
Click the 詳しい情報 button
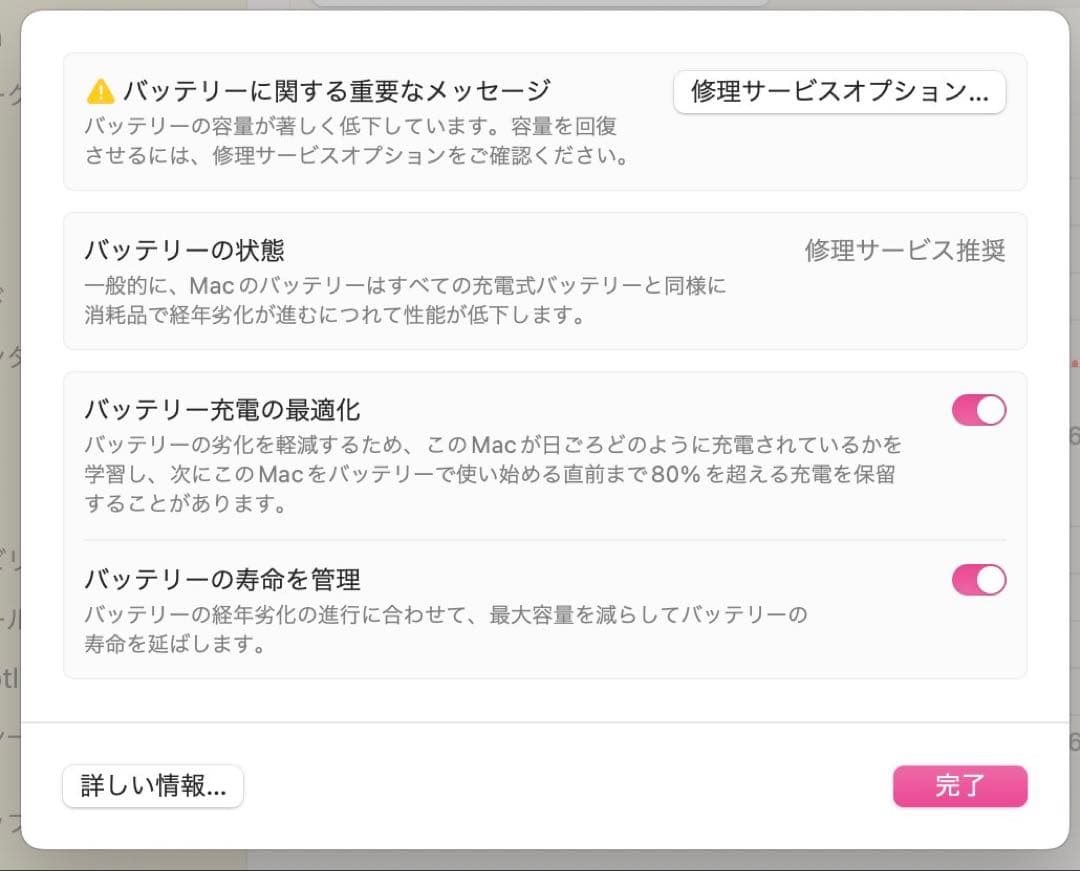point(152,786)
